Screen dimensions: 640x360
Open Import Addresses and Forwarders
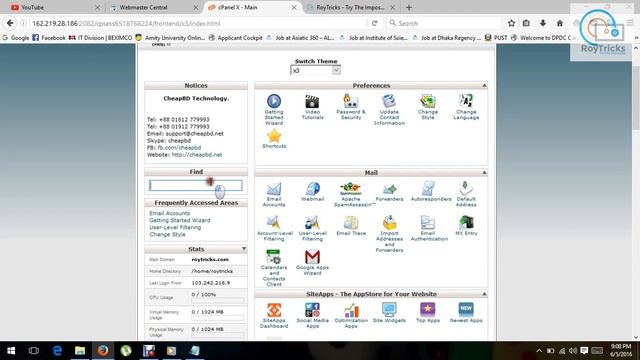[389, 223]
